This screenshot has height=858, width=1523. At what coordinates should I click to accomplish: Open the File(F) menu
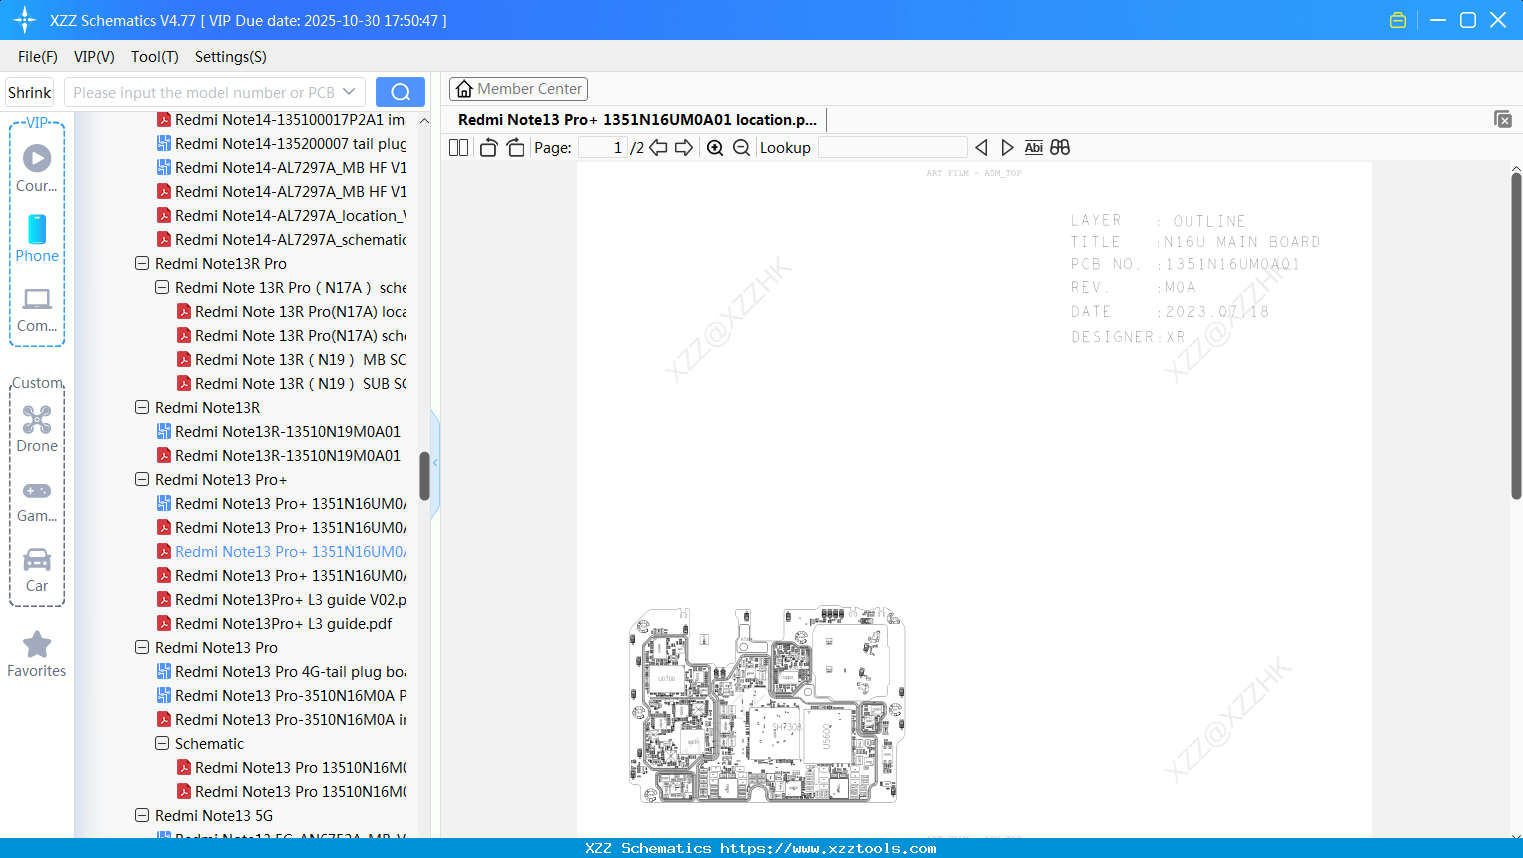click(x=38, y=57)
